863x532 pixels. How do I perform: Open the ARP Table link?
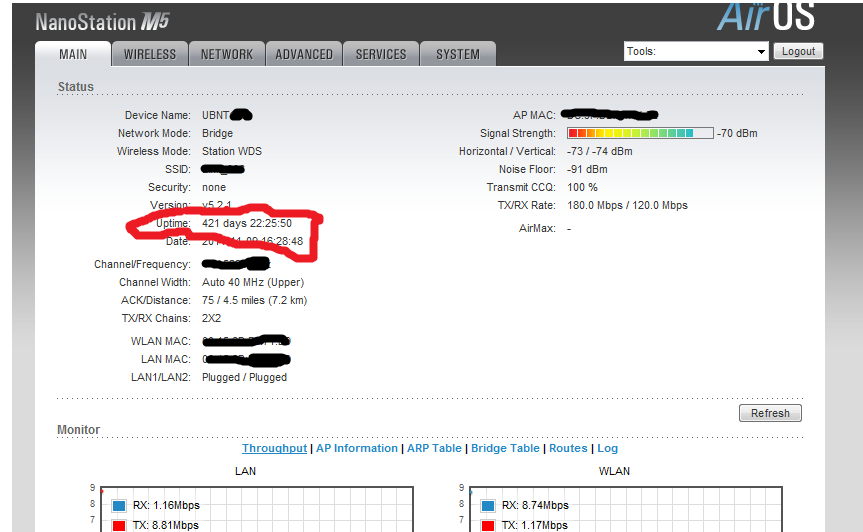[434, 448]
